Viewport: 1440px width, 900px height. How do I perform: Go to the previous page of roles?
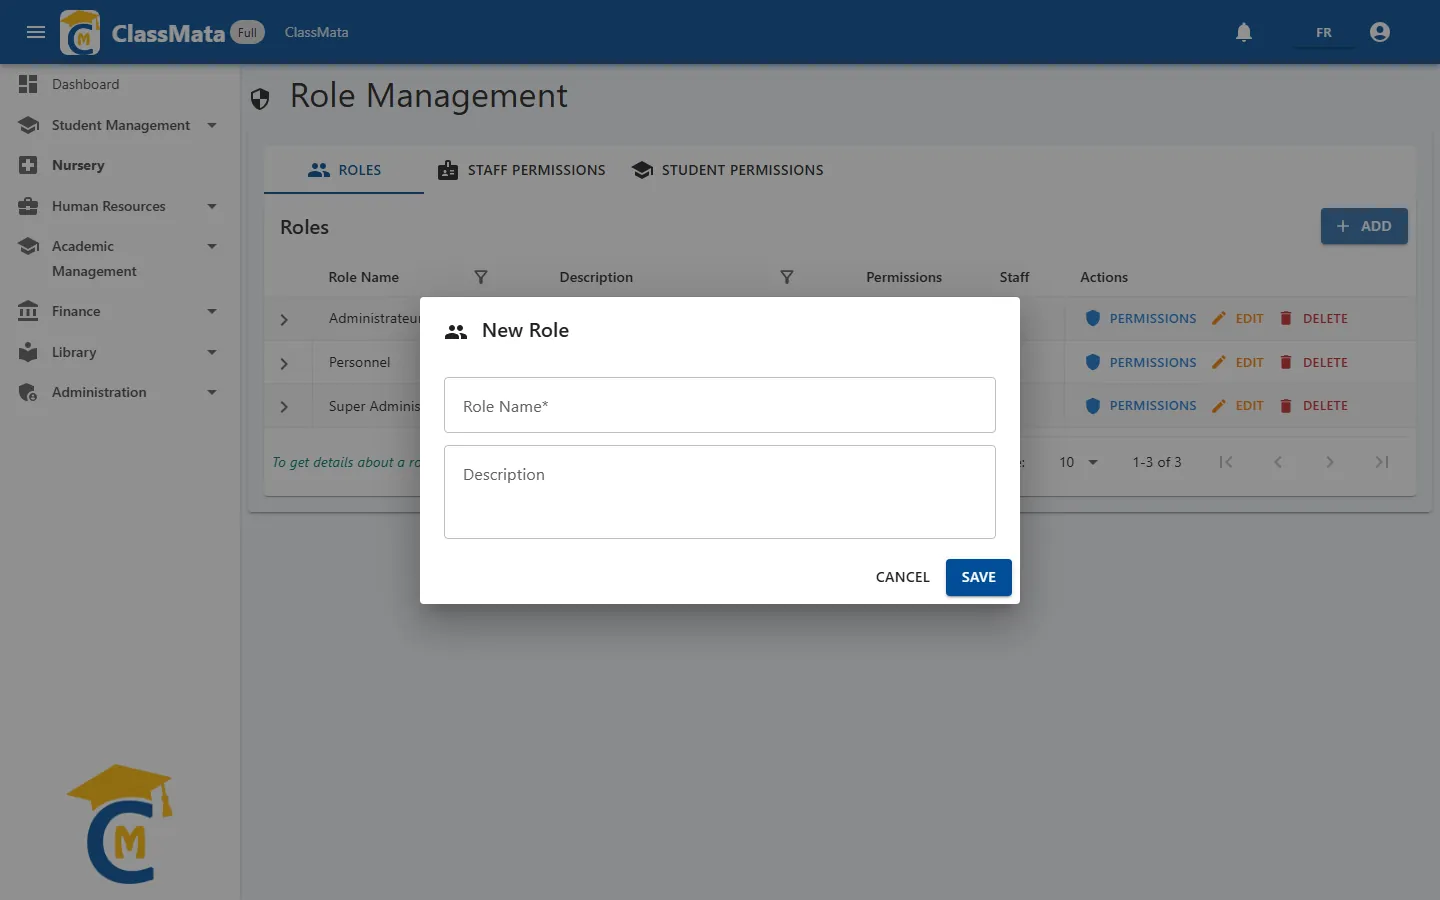(1278, 462)
